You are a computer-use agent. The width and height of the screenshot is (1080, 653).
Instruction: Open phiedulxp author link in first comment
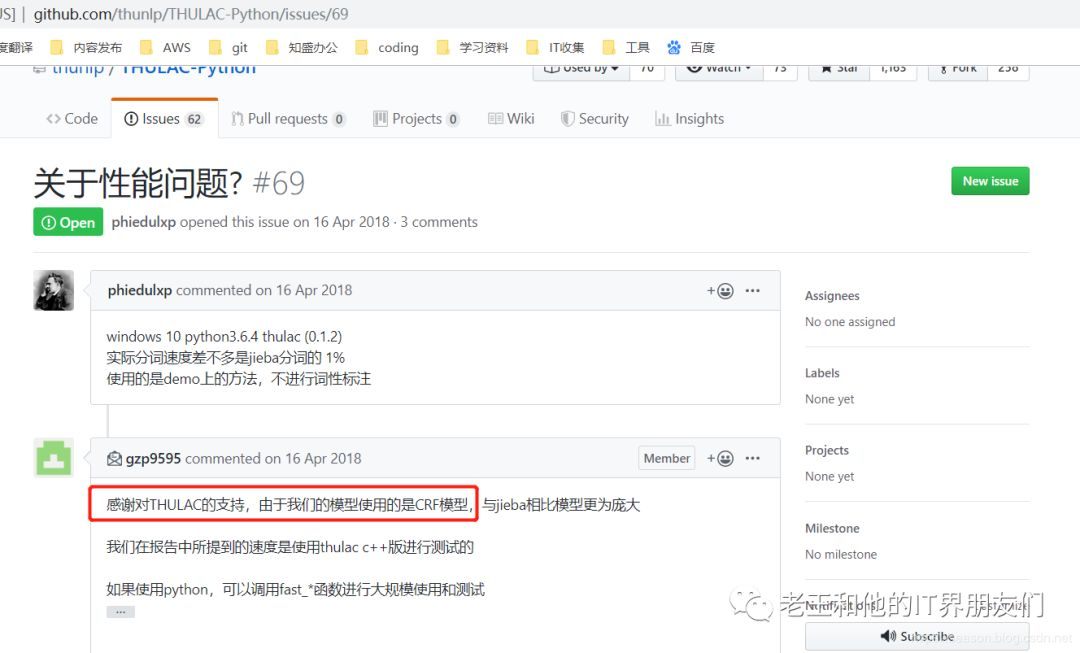139,290
